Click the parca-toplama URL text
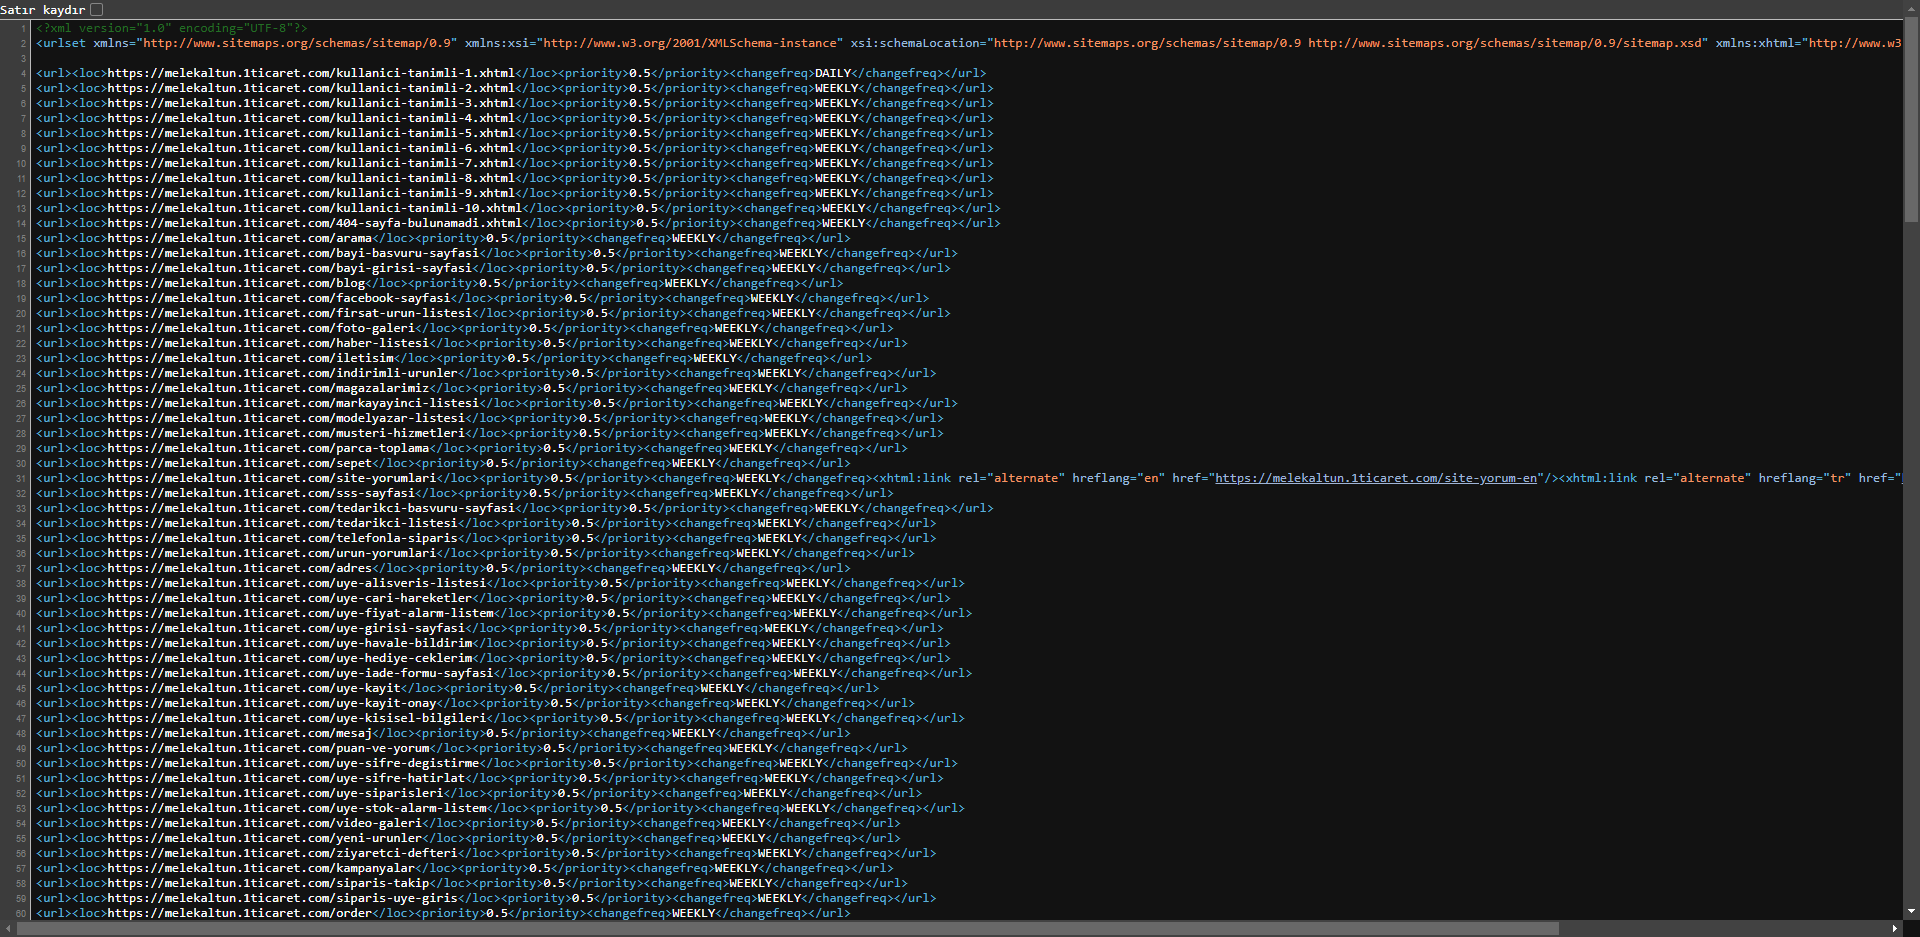The width and height of the screenshot is (1920, 937). click(268, 448)
